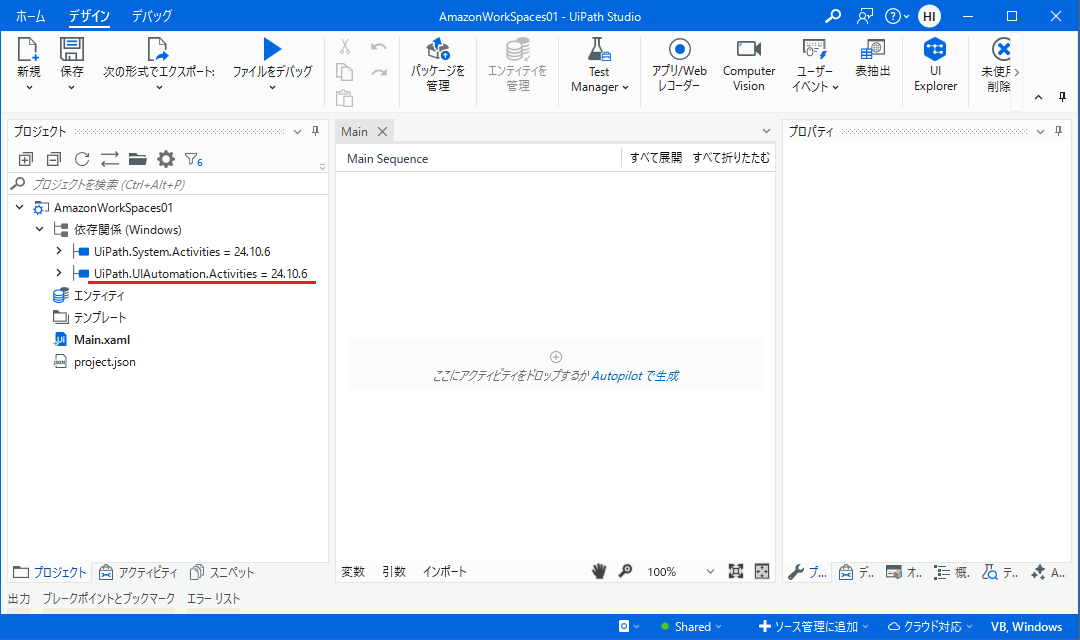Collapse all in Project panel toolbar

[54, 160]
